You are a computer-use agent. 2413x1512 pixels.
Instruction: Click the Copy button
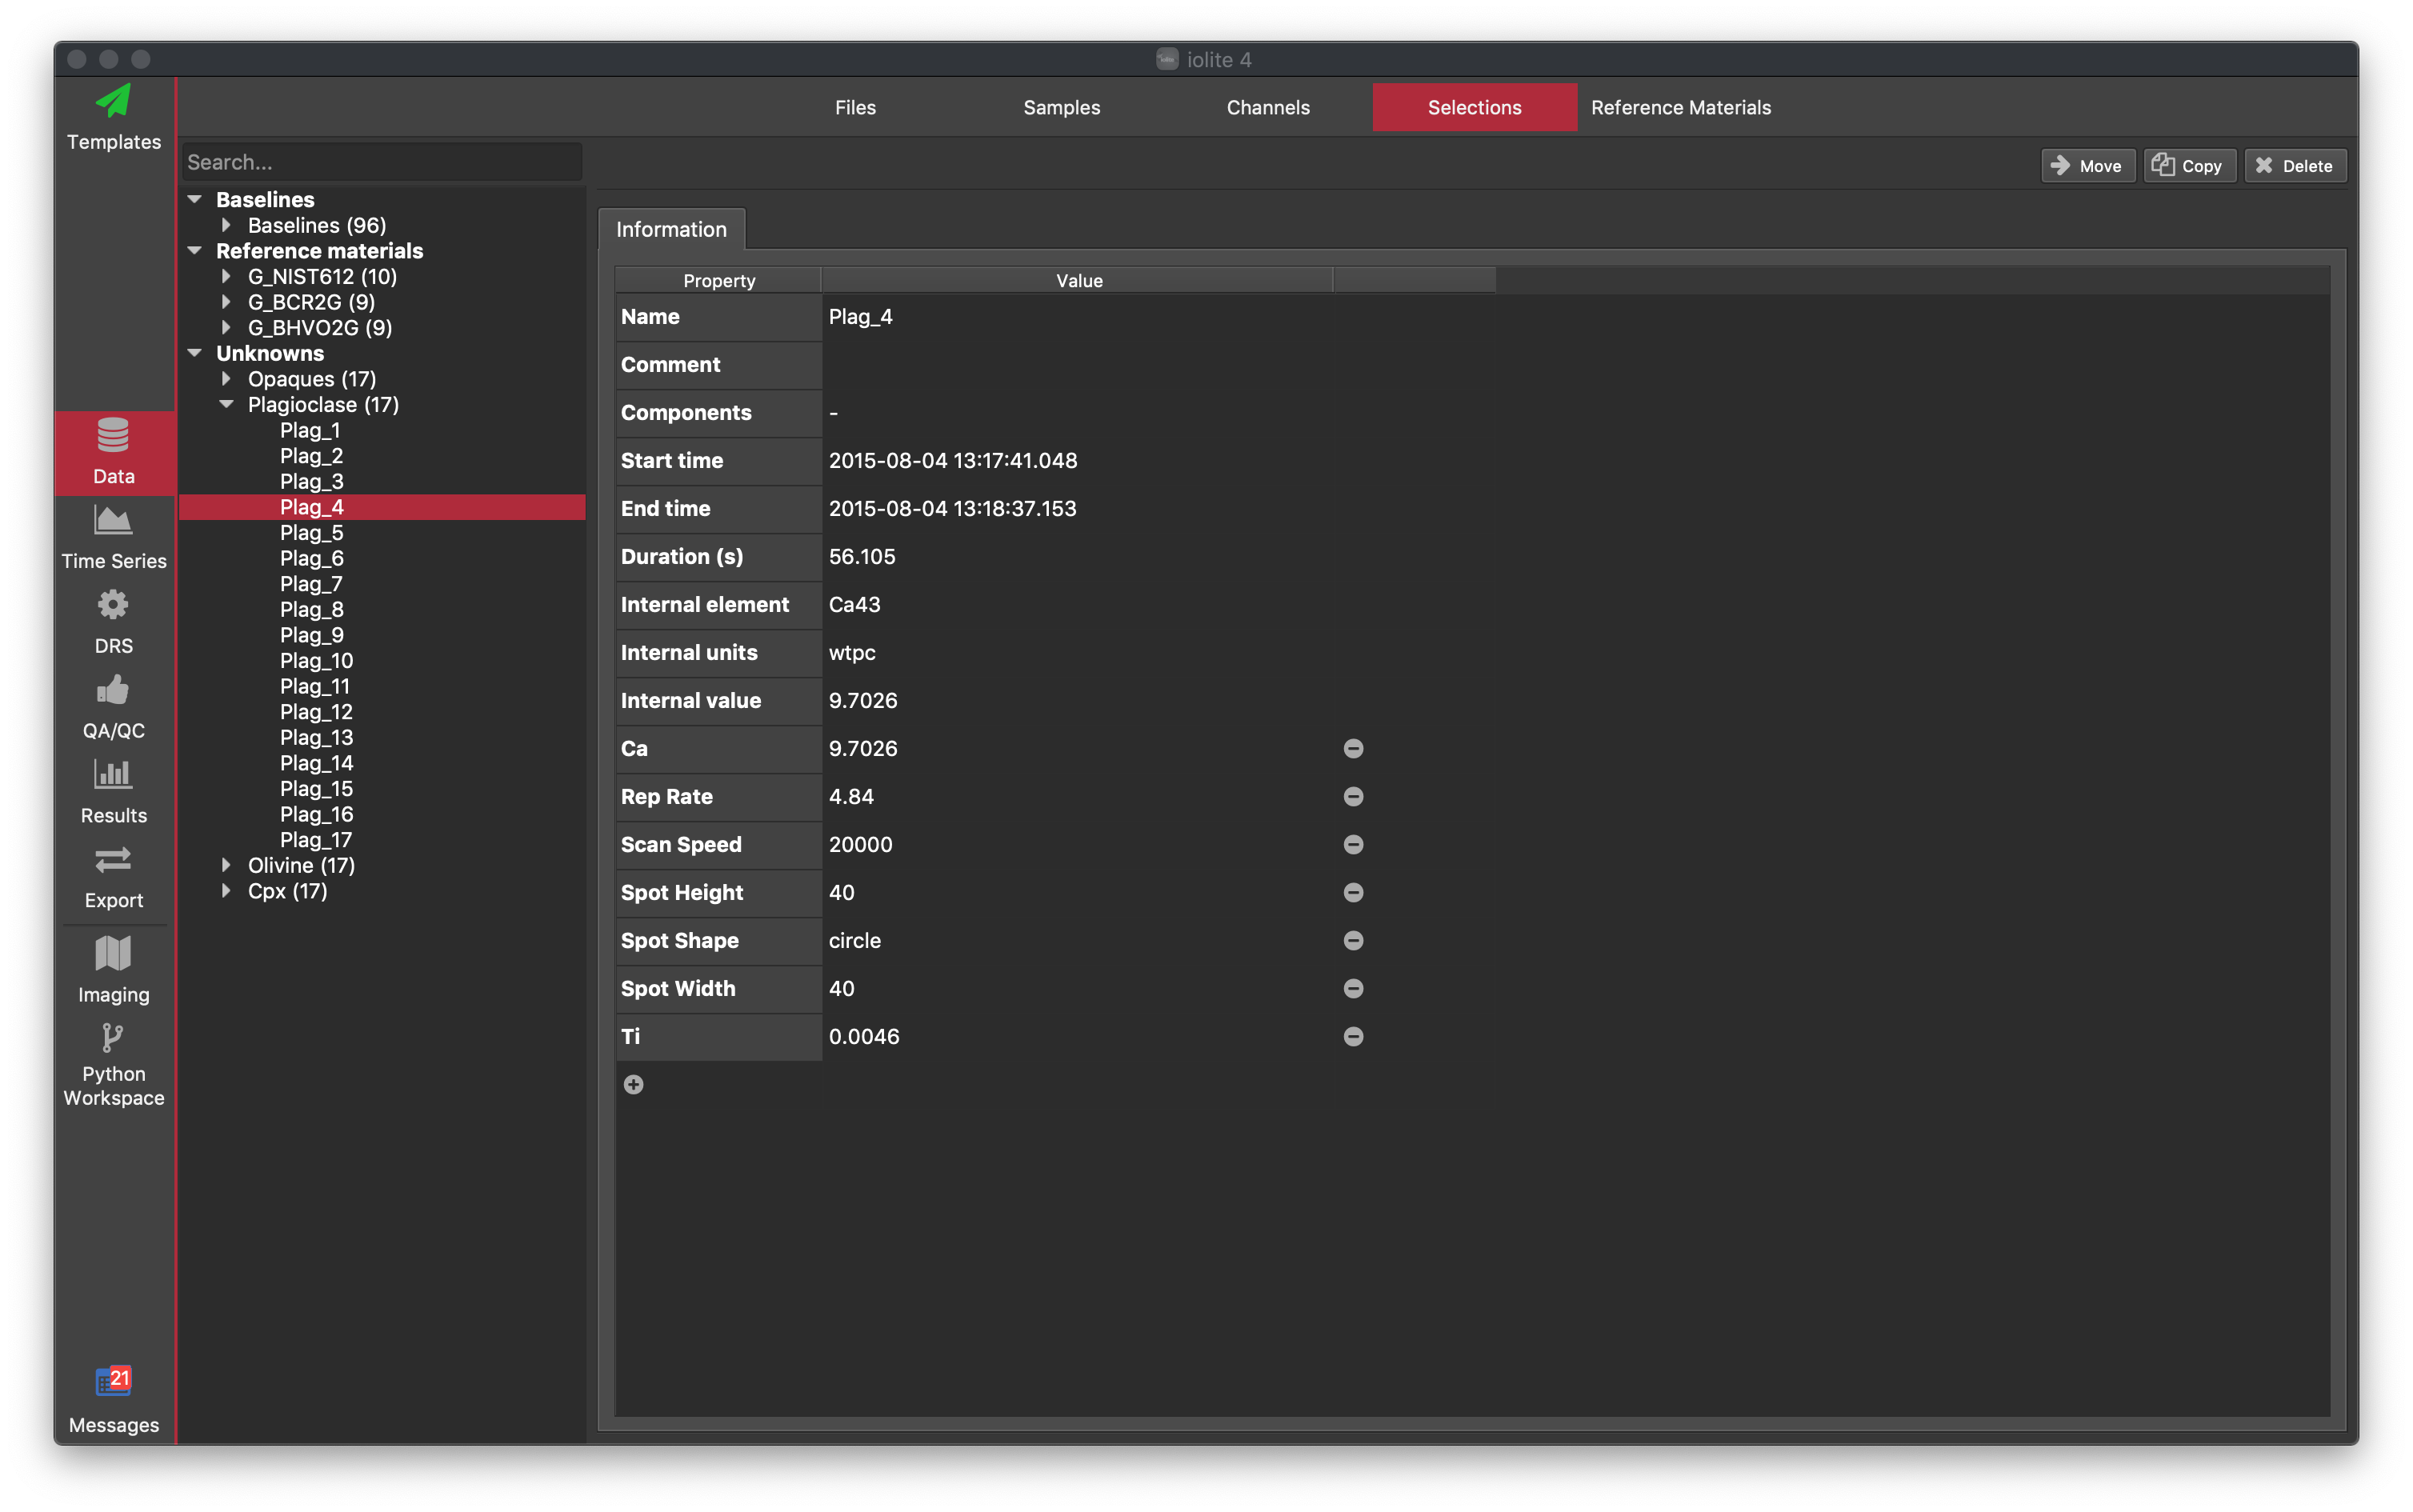click(2189, 166)
